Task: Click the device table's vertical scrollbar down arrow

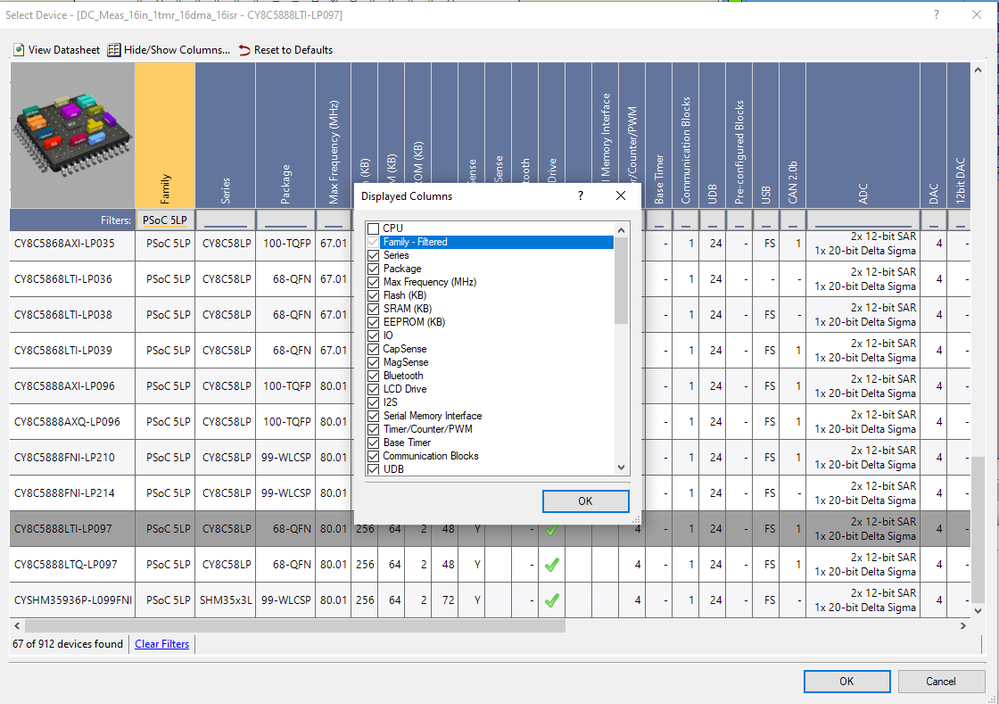Action: [978, 610]
